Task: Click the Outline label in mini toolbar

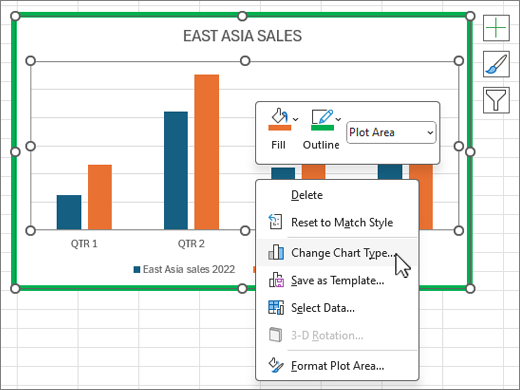Action: click(x=321, y=145)
